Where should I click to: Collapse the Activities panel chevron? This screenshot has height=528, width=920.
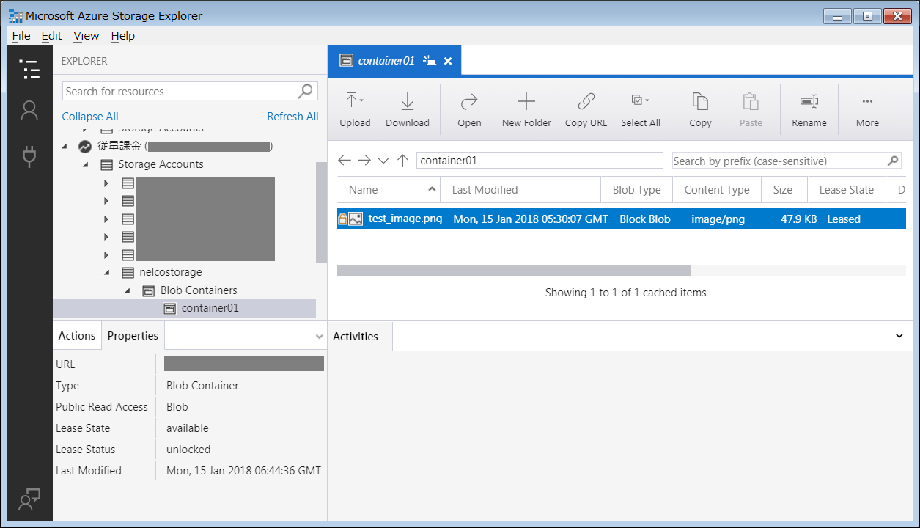pyautogui.click(x=900, y=336)
